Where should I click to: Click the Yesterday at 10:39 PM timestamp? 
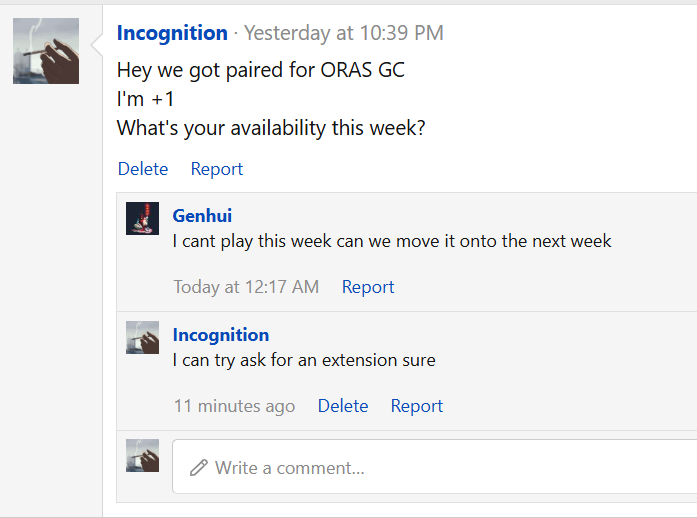click(344, 33)
